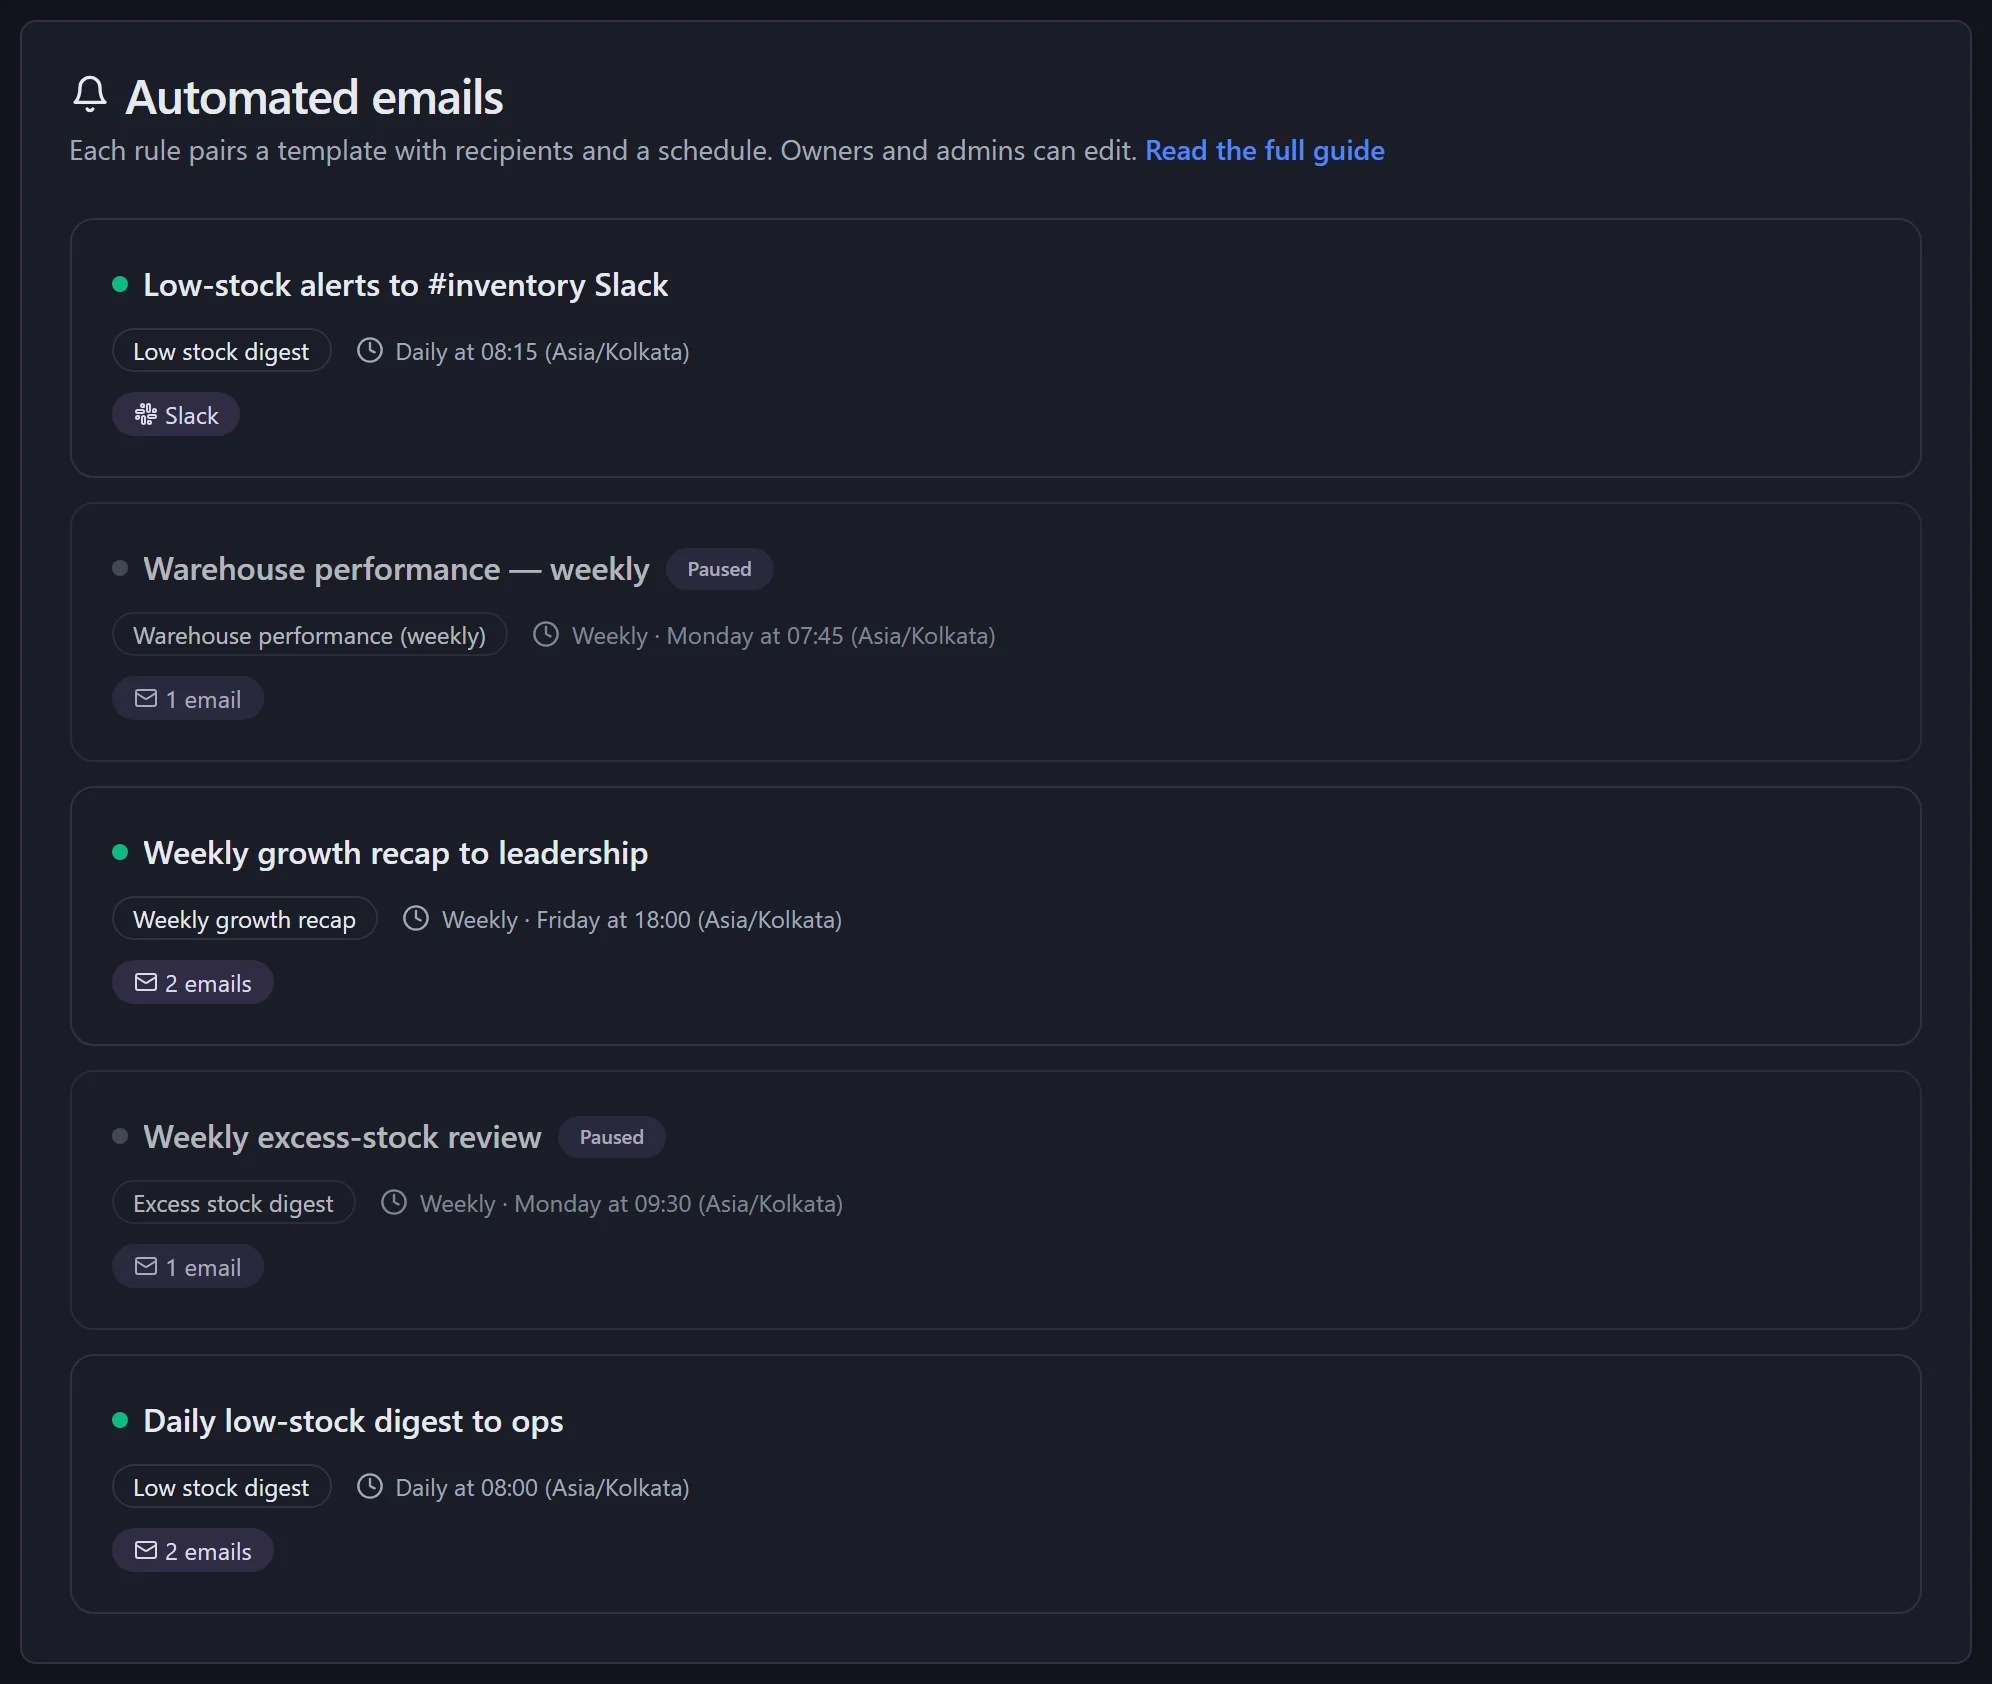1992x1684 pixels.
Task: Click schedule text Daily at 08:00 (Asia/Kolkata)
Action: point(542,1488)
